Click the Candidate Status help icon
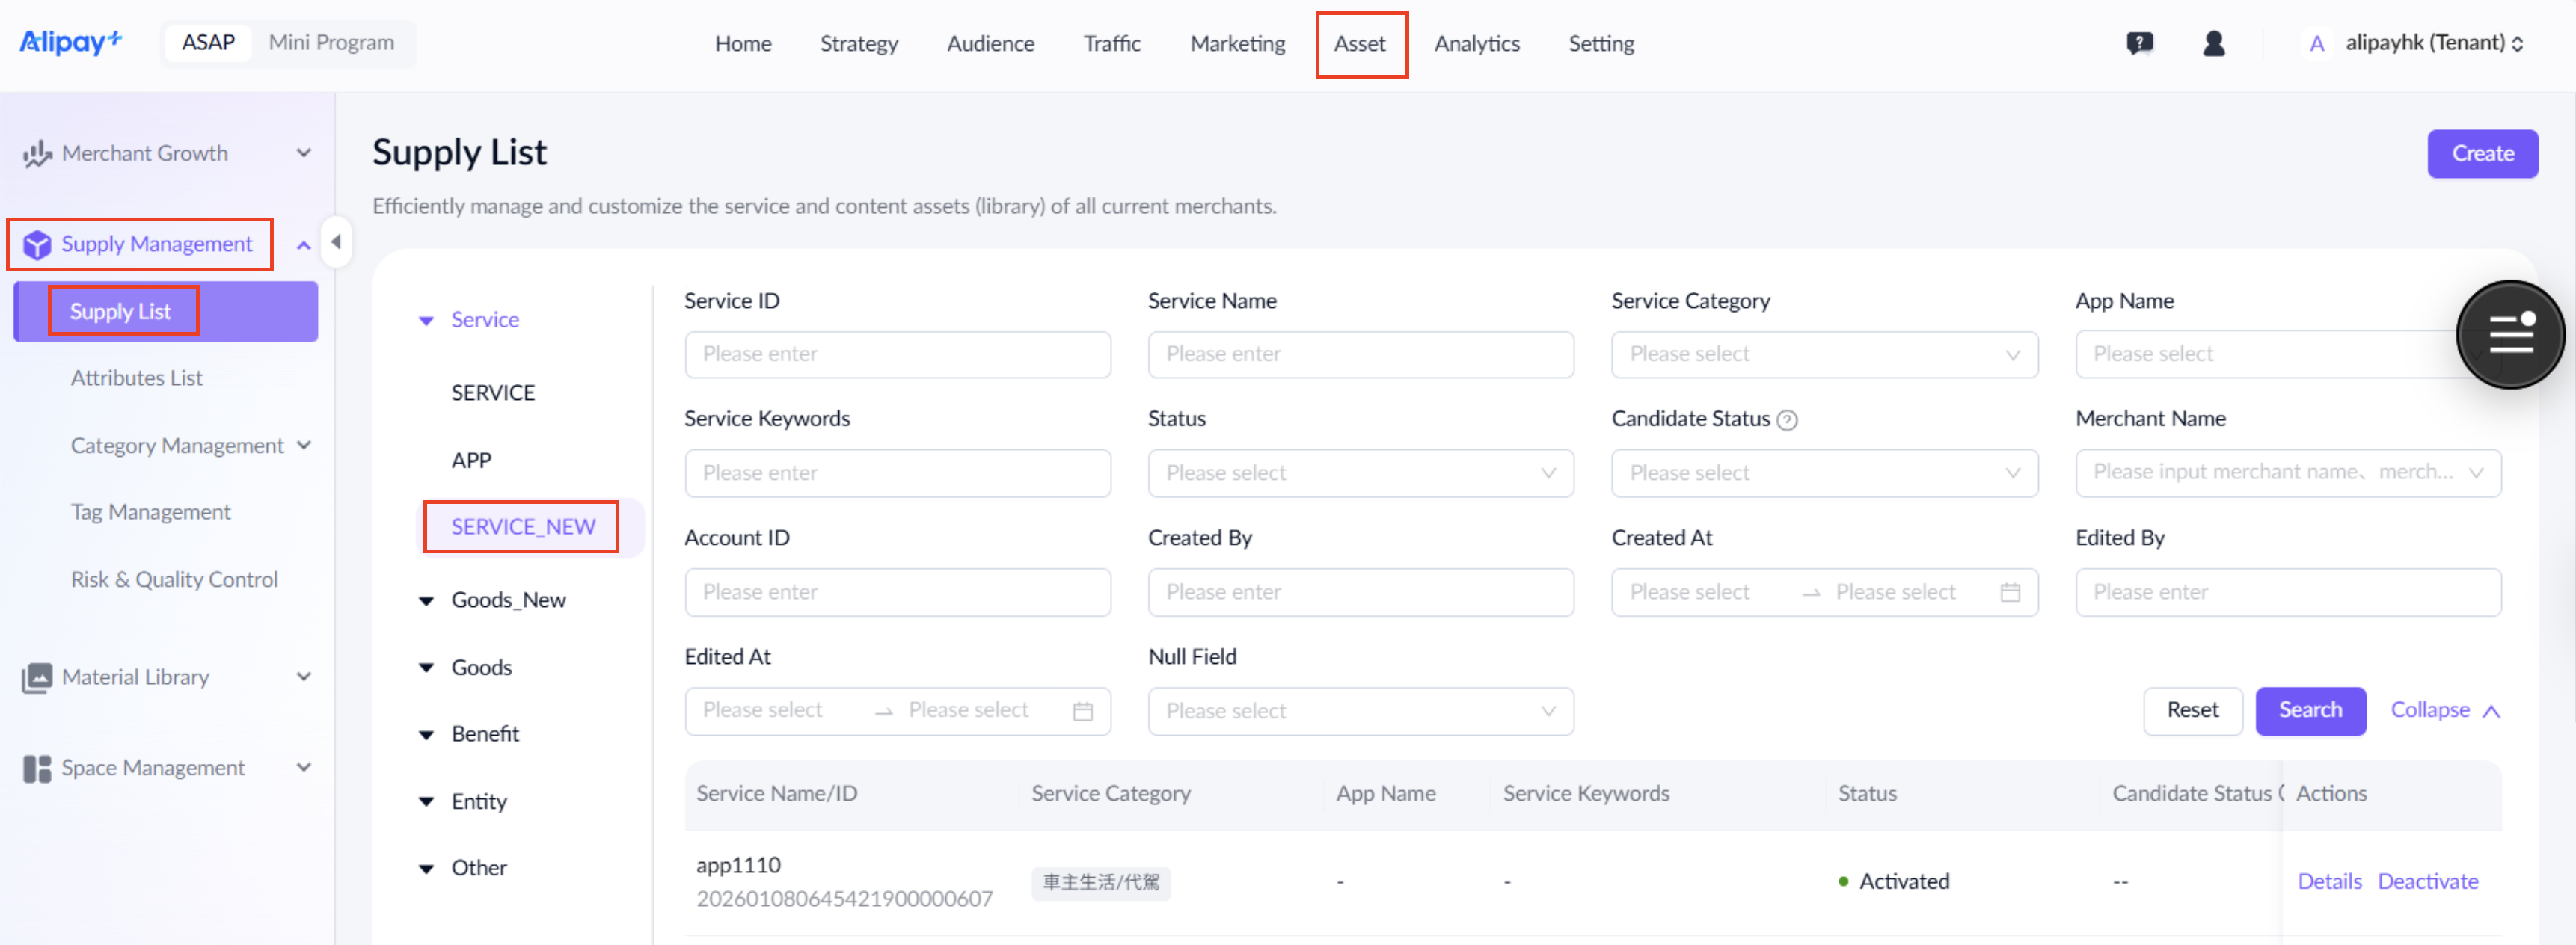The width and height of the screenshot is (2576, 945). [1787, 420]
